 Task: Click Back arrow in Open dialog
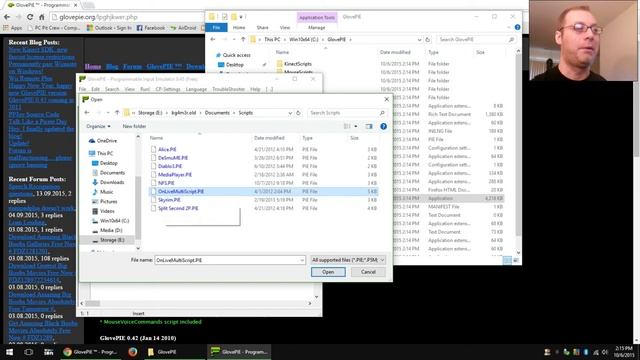pos(87,113)
